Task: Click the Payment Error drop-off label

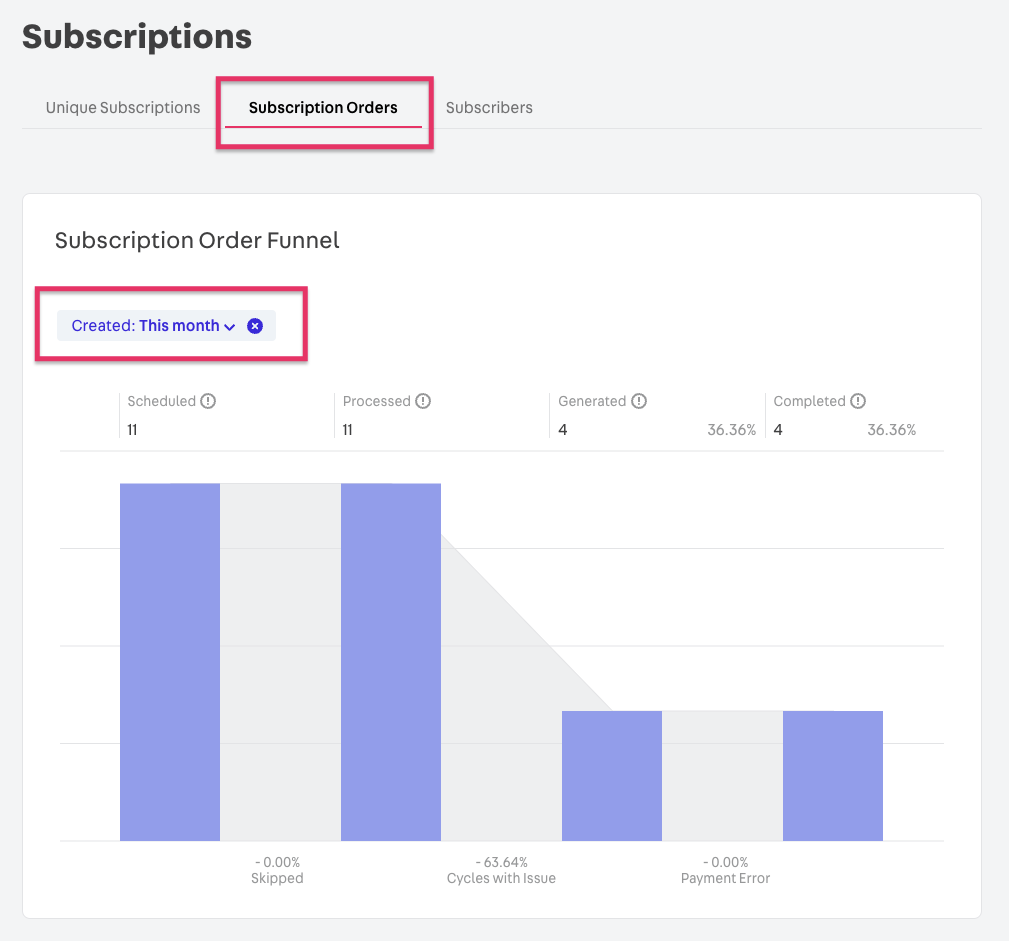Action: (725, 878)
